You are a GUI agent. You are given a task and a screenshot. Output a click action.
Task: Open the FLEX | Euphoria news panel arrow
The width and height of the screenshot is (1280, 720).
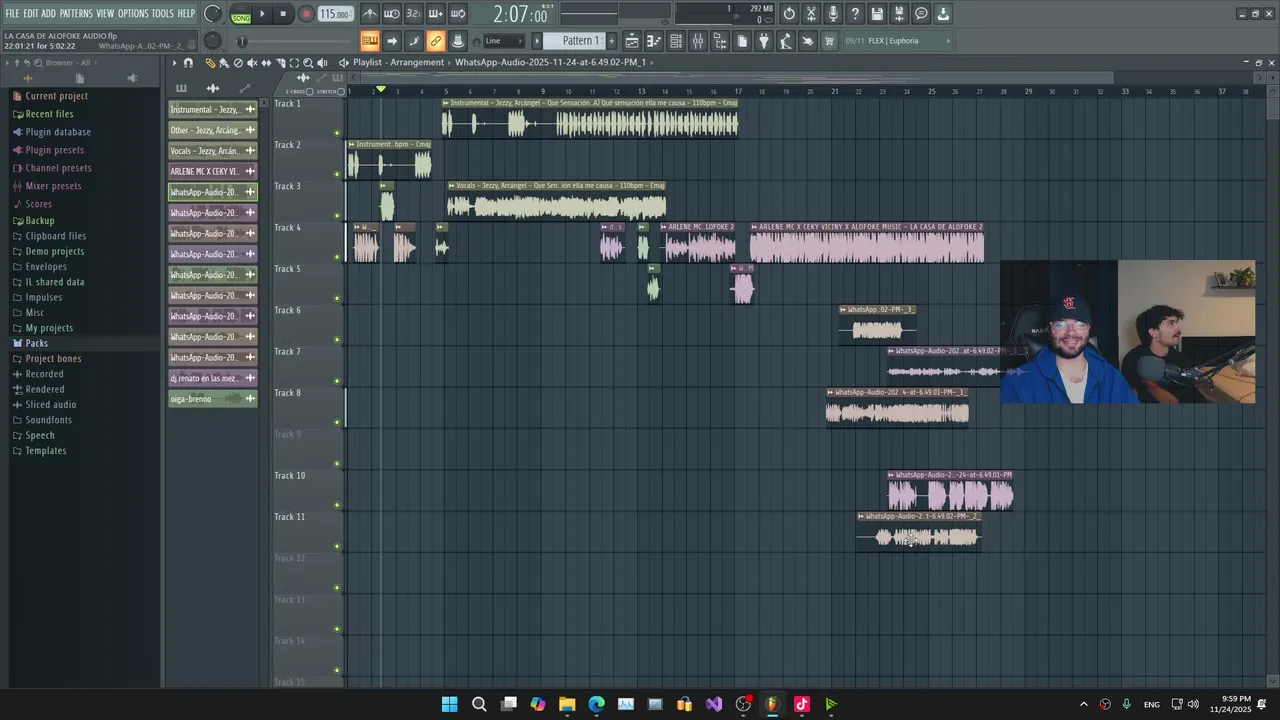click(x=948, y=41)
